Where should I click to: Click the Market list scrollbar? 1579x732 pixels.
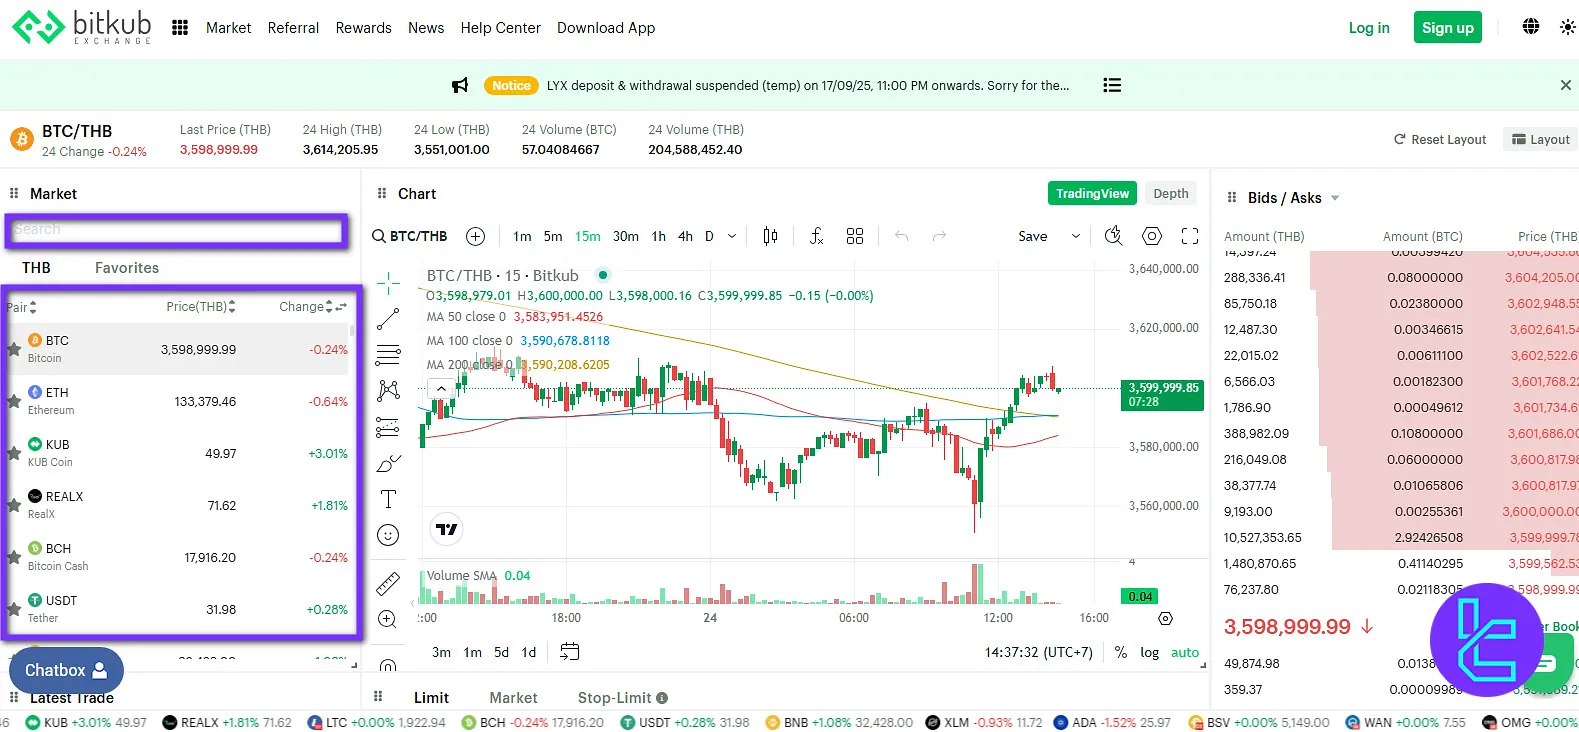tap(352, 332)
